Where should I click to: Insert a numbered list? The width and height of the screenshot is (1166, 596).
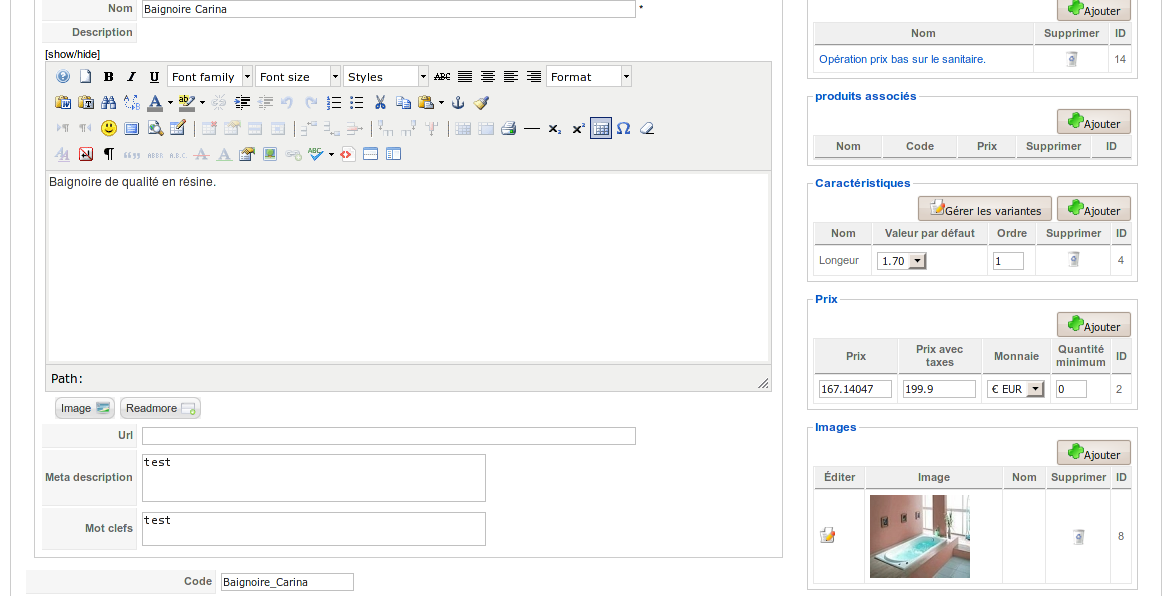pyautogui.click(x=335, y=103)
